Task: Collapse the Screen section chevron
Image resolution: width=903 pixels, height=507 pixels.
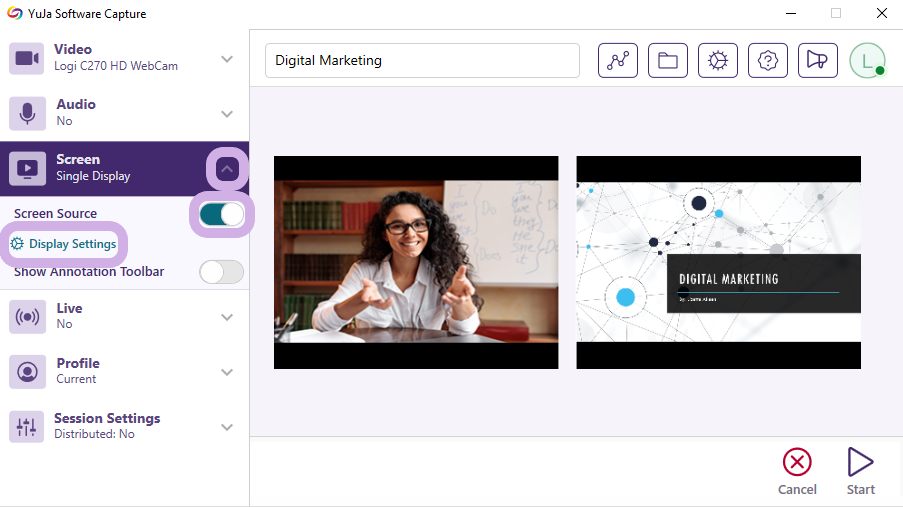Action: [227, 169]
